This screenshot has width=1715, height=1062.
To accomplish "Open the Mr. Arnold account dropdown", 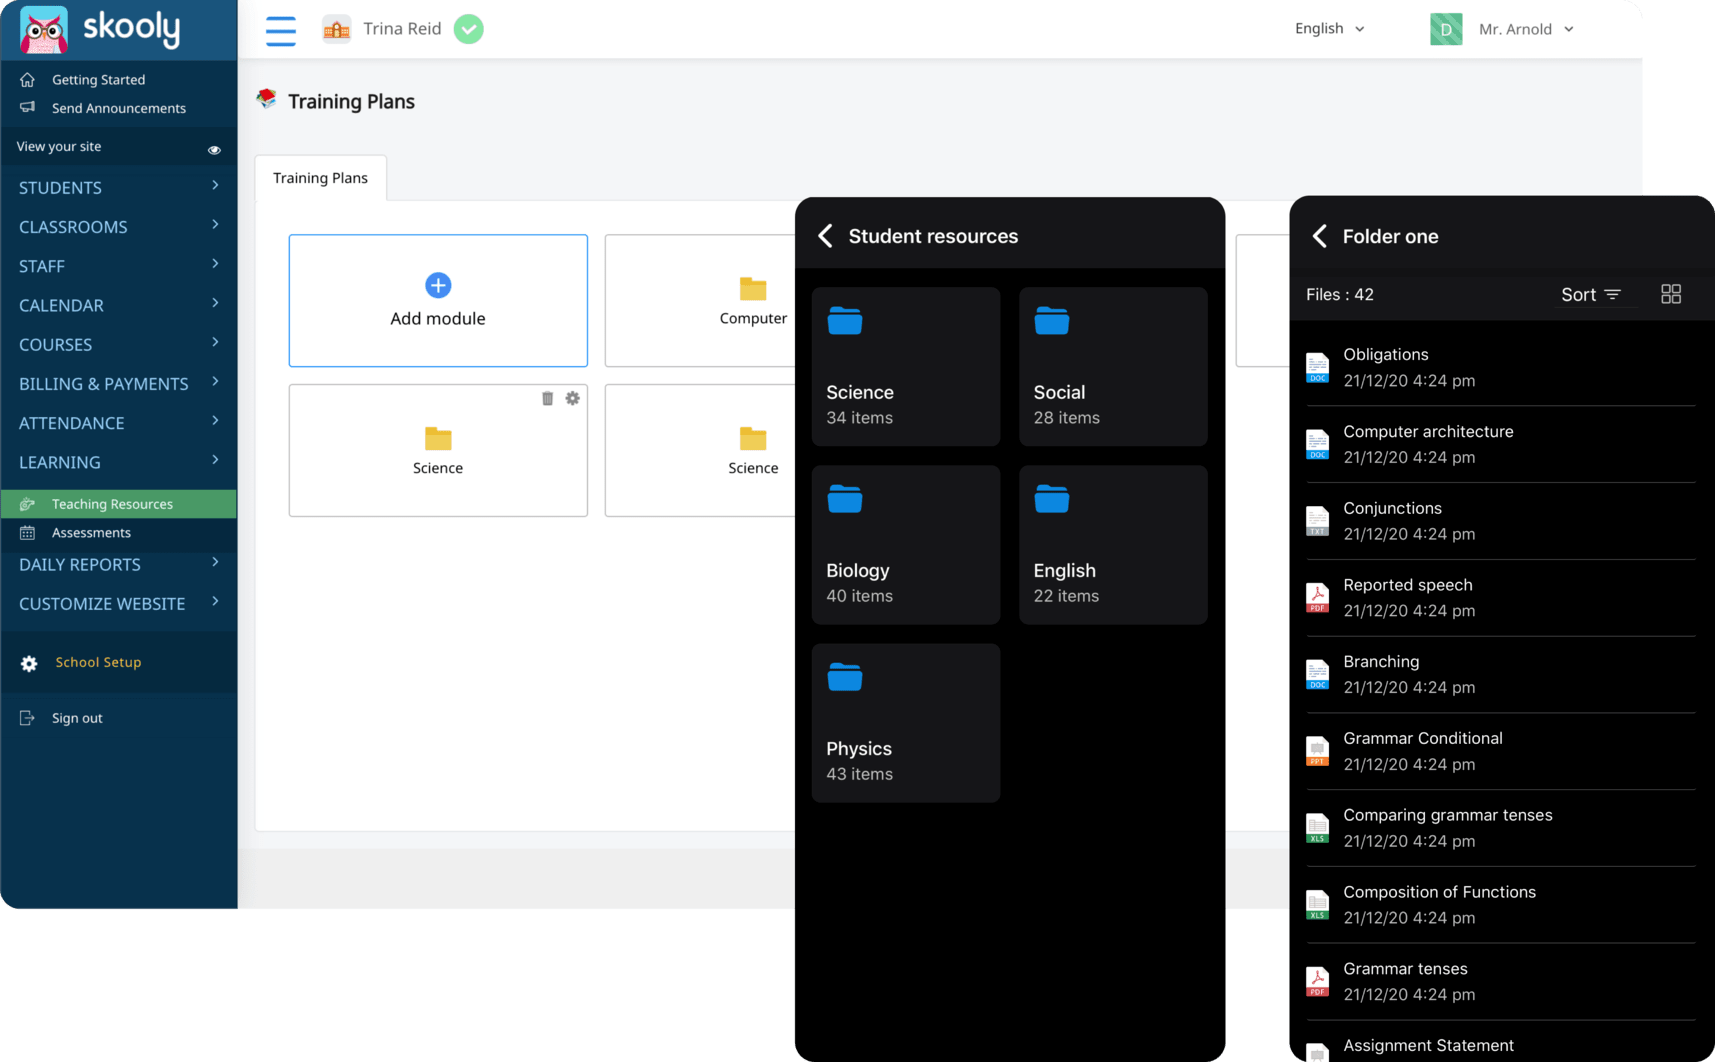I will 1525,29.
